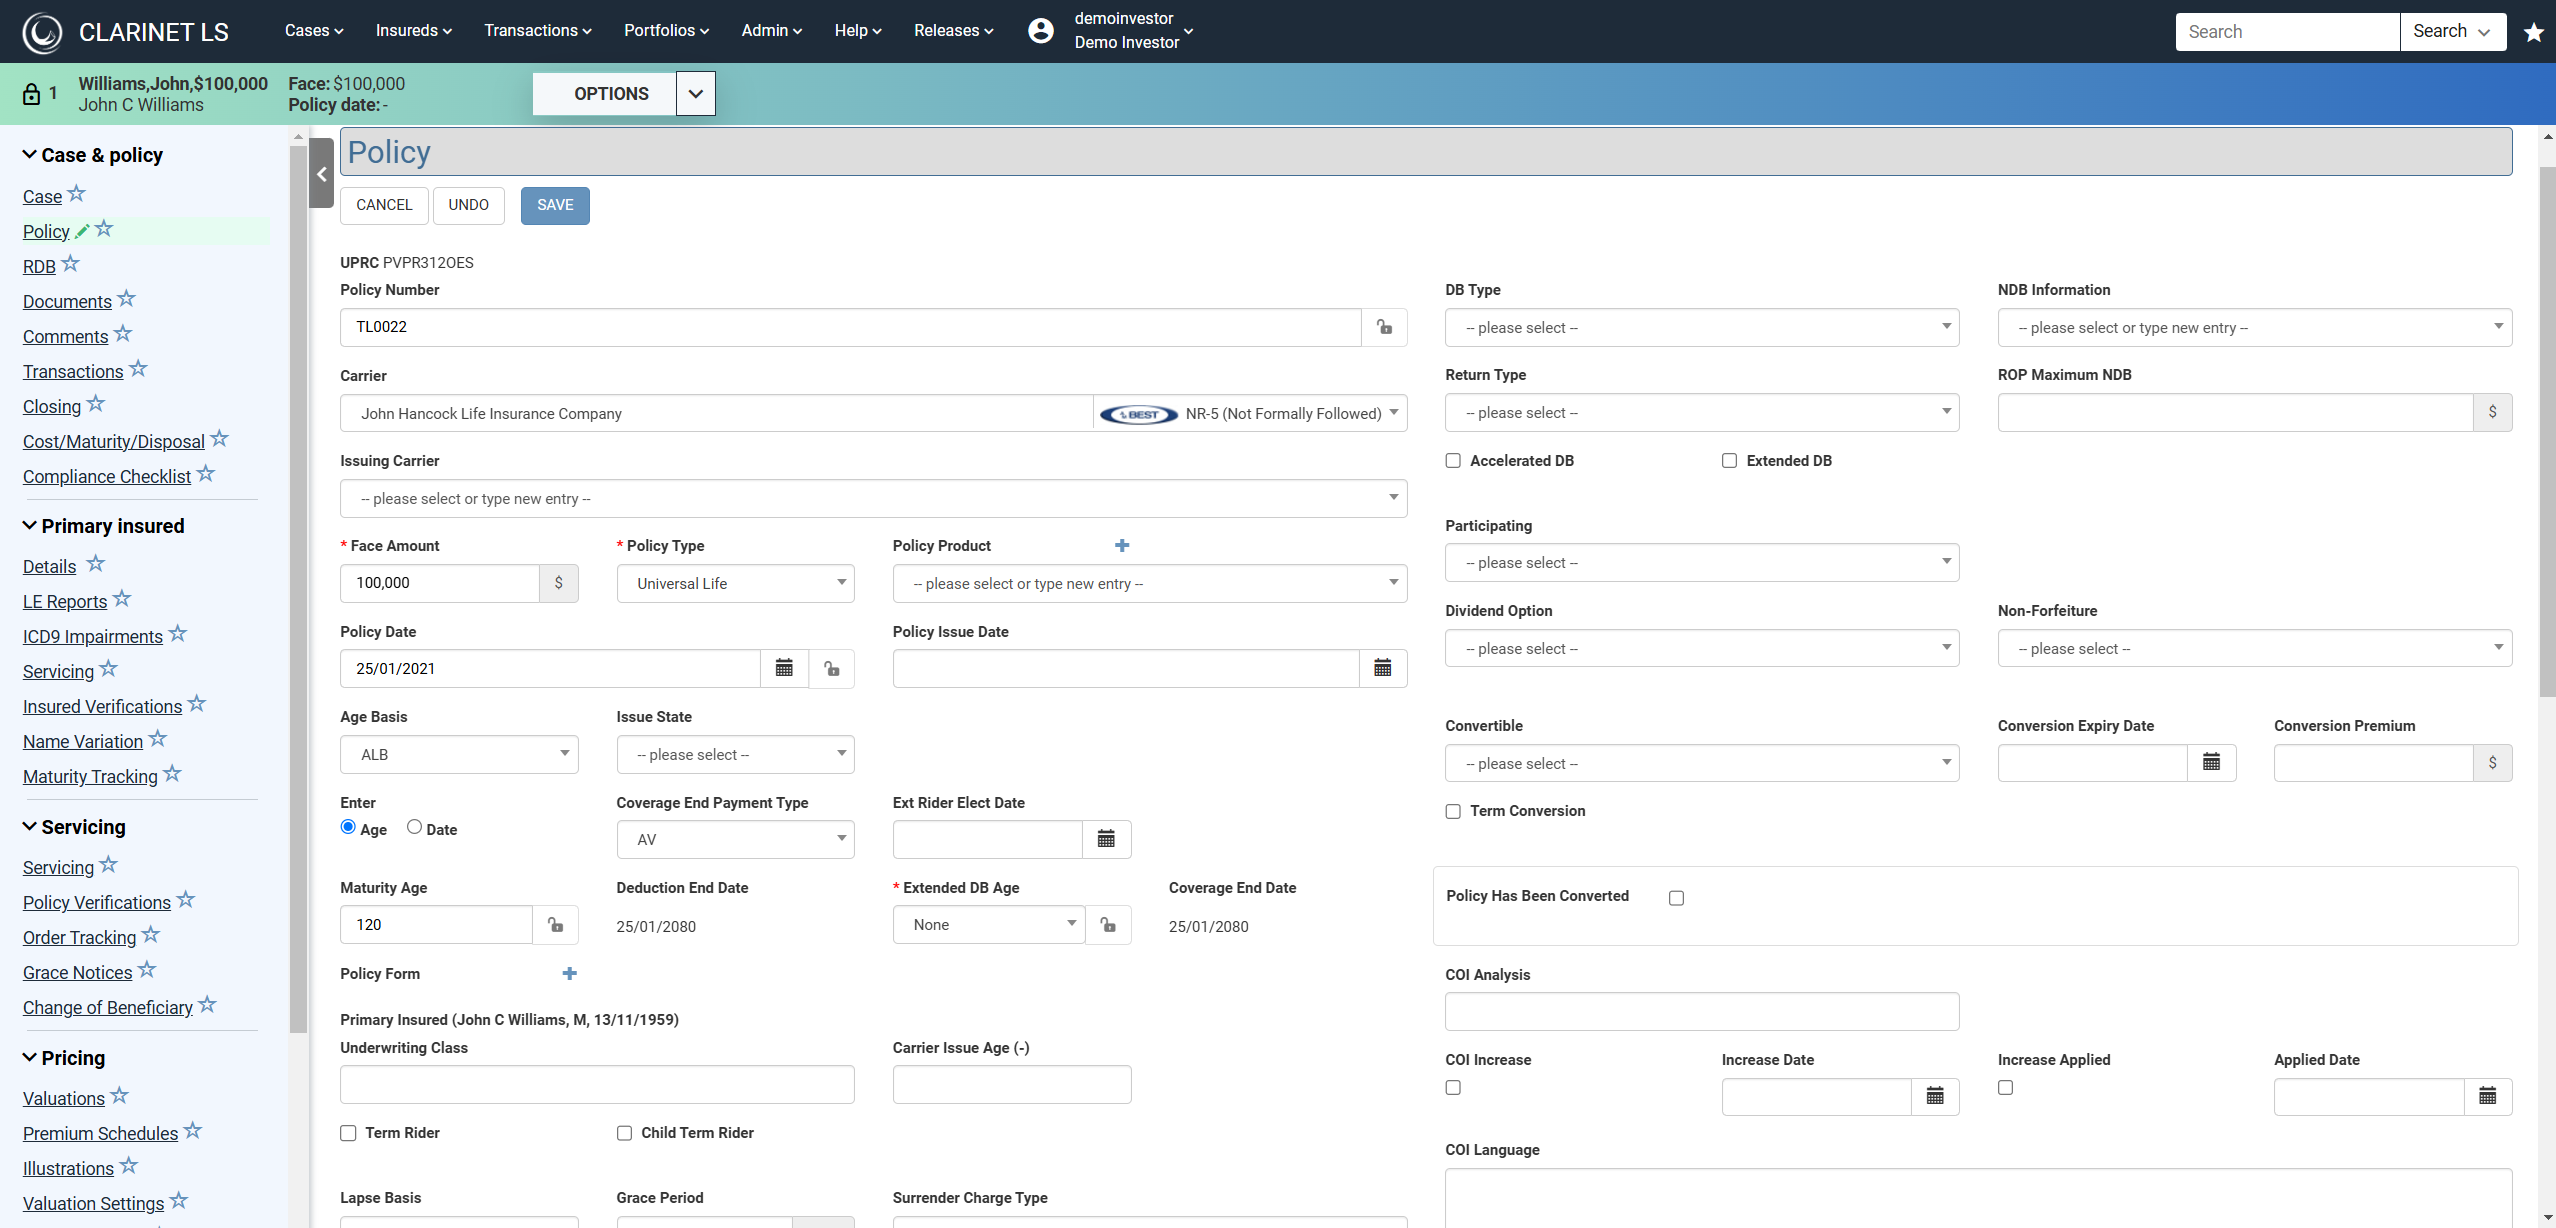
Task: Open calendar for Applied Date
Action: pos(2488,1096)
